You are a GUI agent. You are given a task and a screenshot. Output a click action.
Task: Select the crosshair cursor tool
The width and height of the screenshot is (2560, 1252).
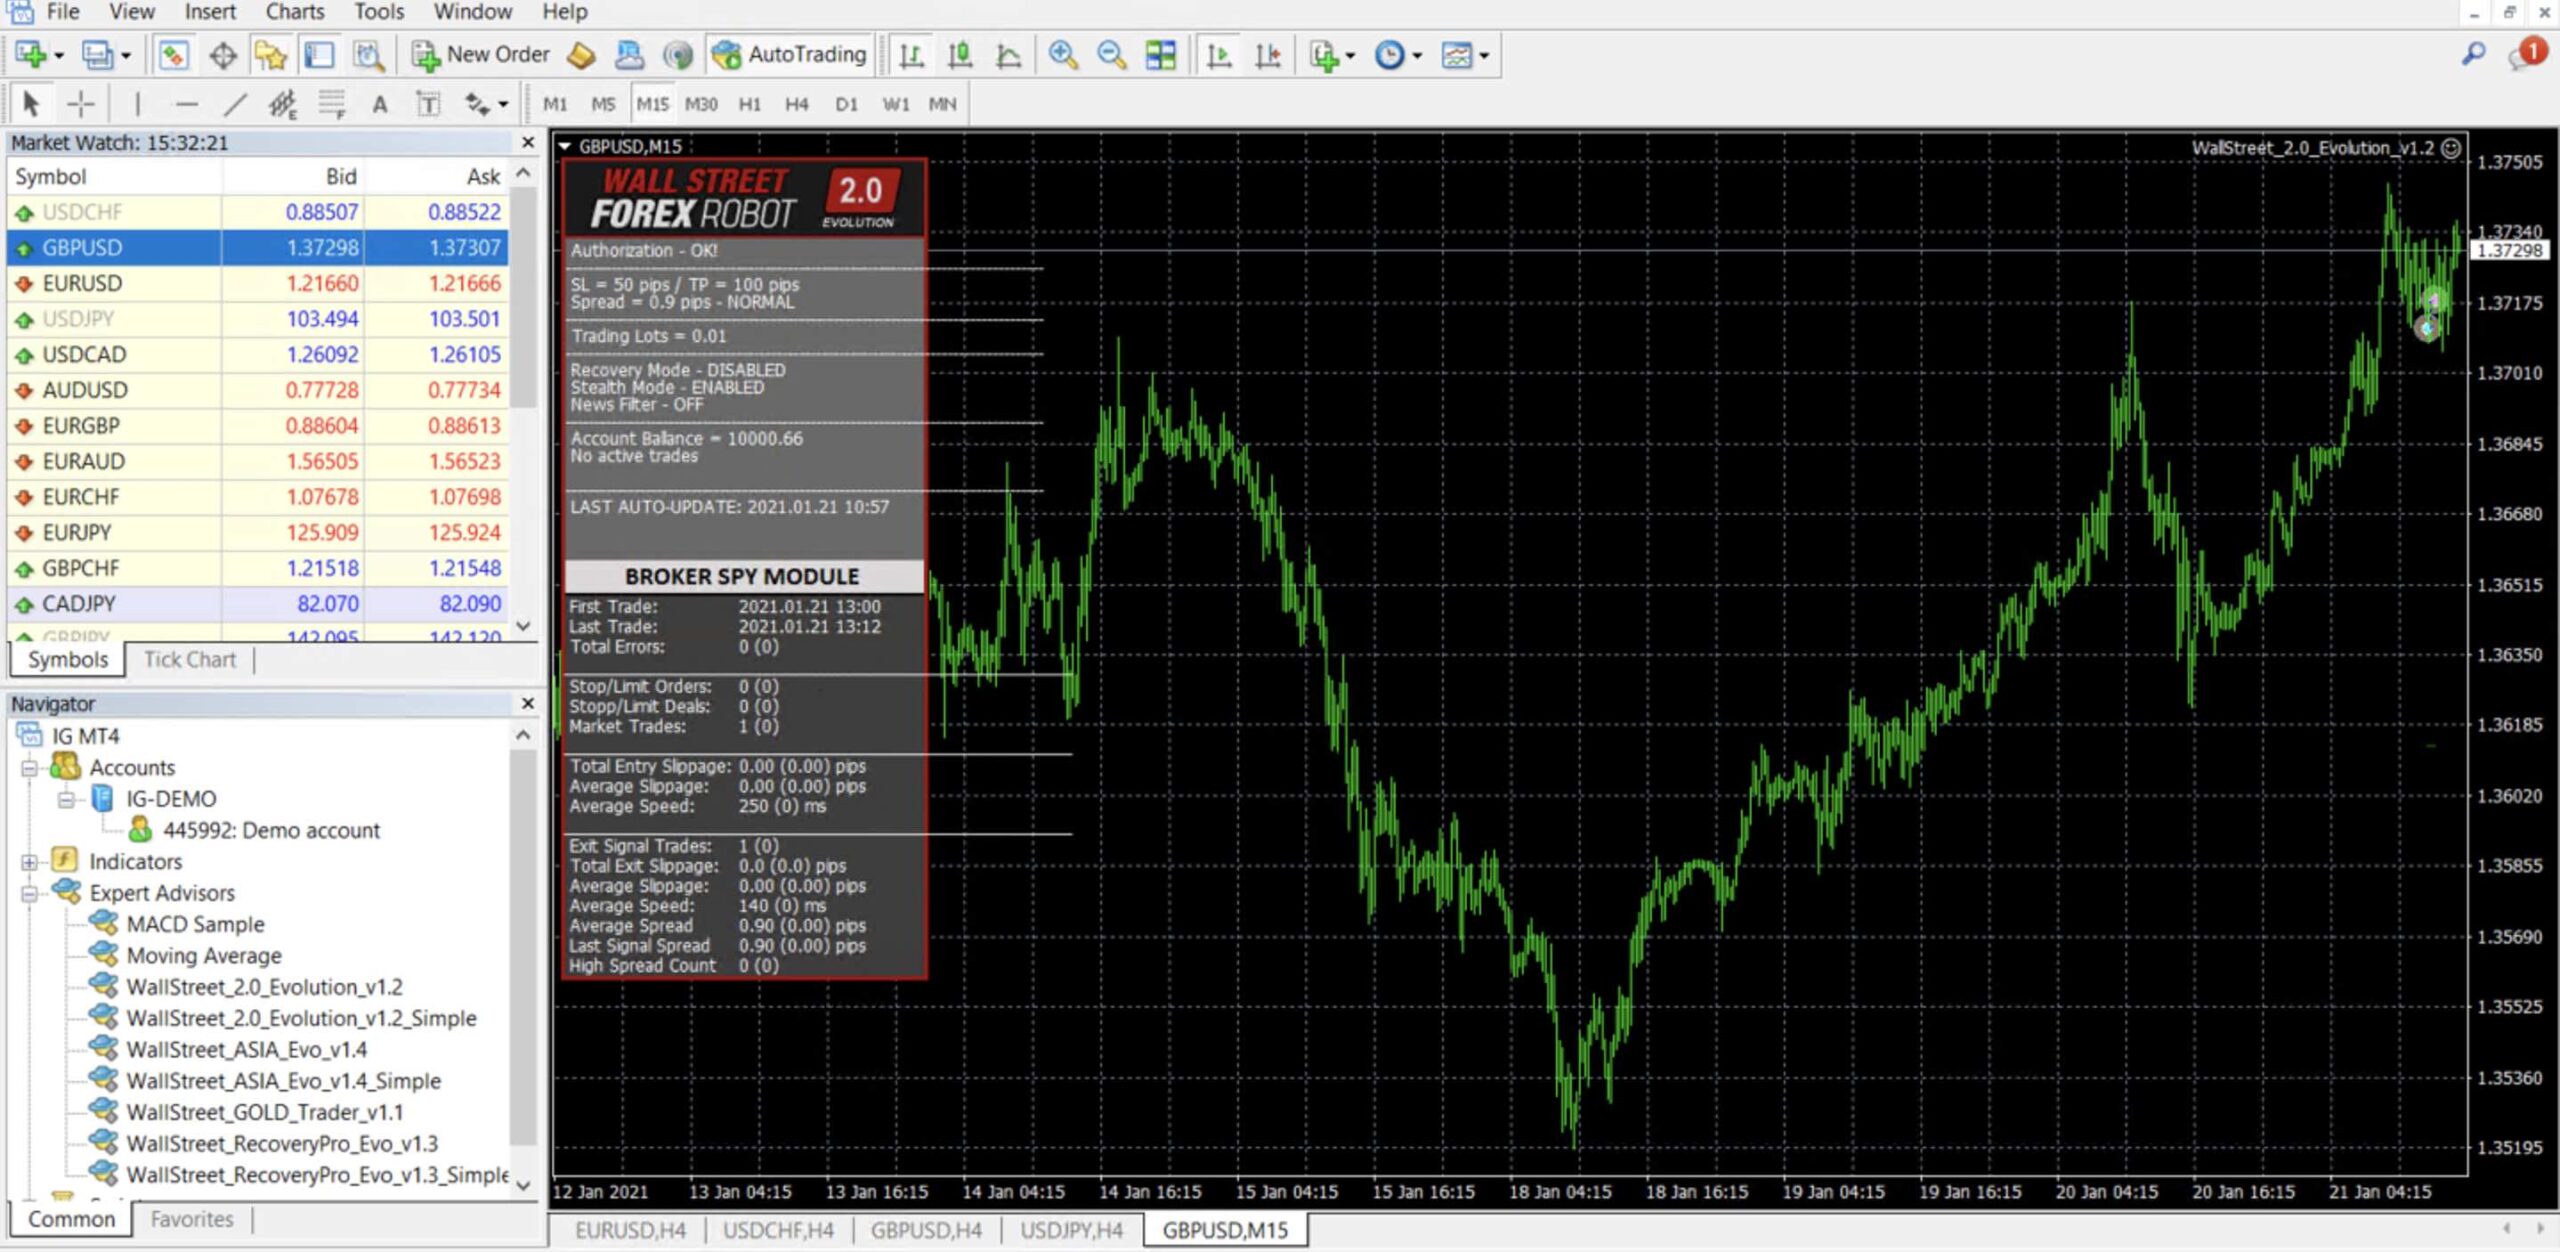81,104
